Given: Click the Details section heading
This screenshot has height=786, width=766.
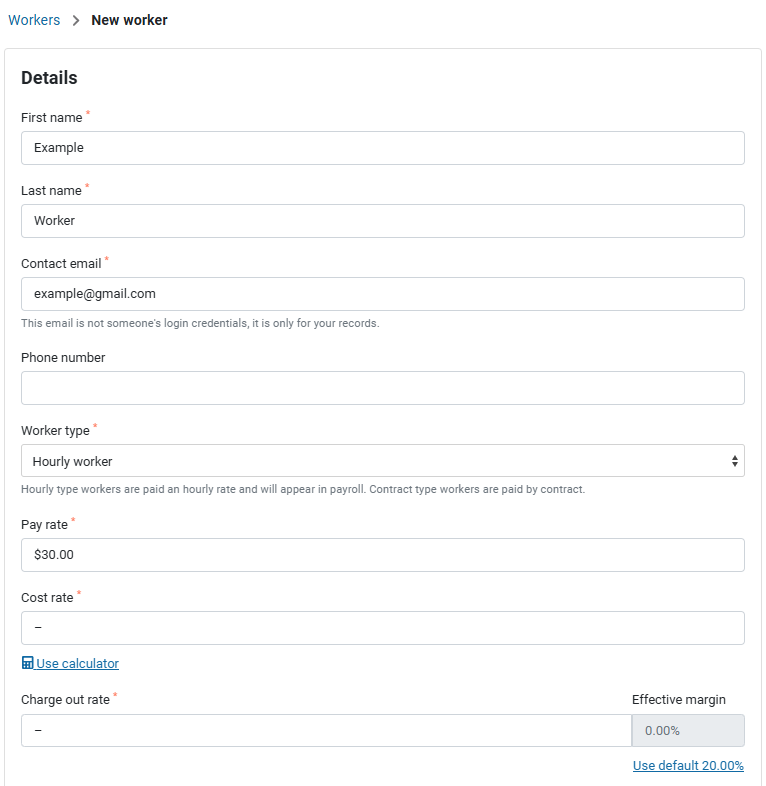Looking at the screenshot, I should [x=49, y=78].
